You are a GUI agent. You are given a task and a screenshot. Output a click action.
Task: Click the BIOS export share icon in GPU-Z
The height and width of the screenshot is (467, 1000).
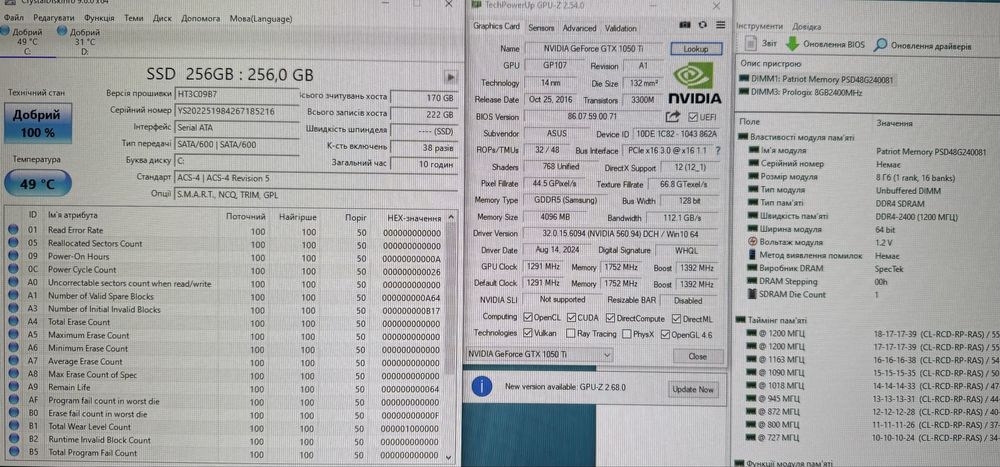tap(673, 117)
